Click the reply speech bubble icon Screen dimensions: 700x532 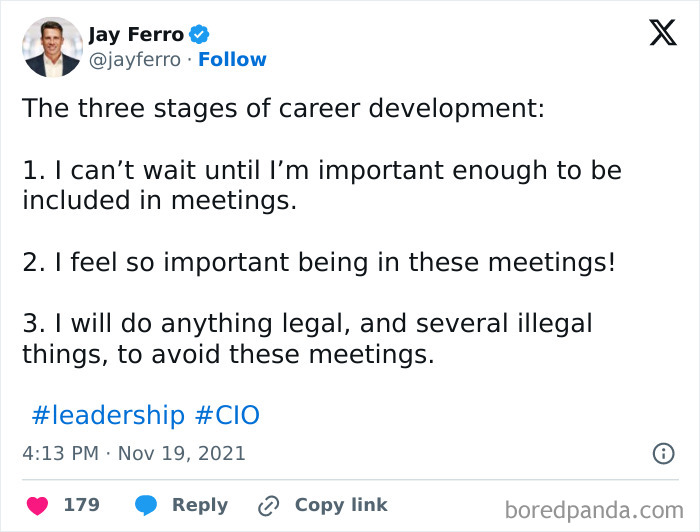click(x=146, y=505)
